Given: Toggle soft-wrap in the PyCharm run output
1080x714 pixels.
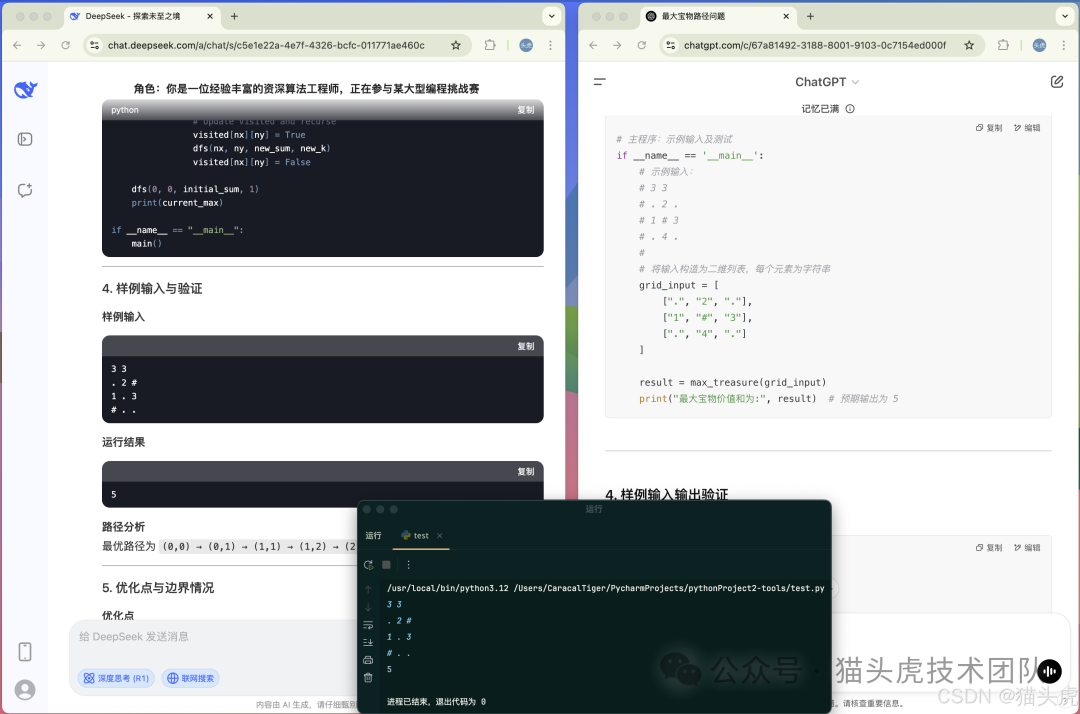Looking at the screenshot, I should [368, 625].
